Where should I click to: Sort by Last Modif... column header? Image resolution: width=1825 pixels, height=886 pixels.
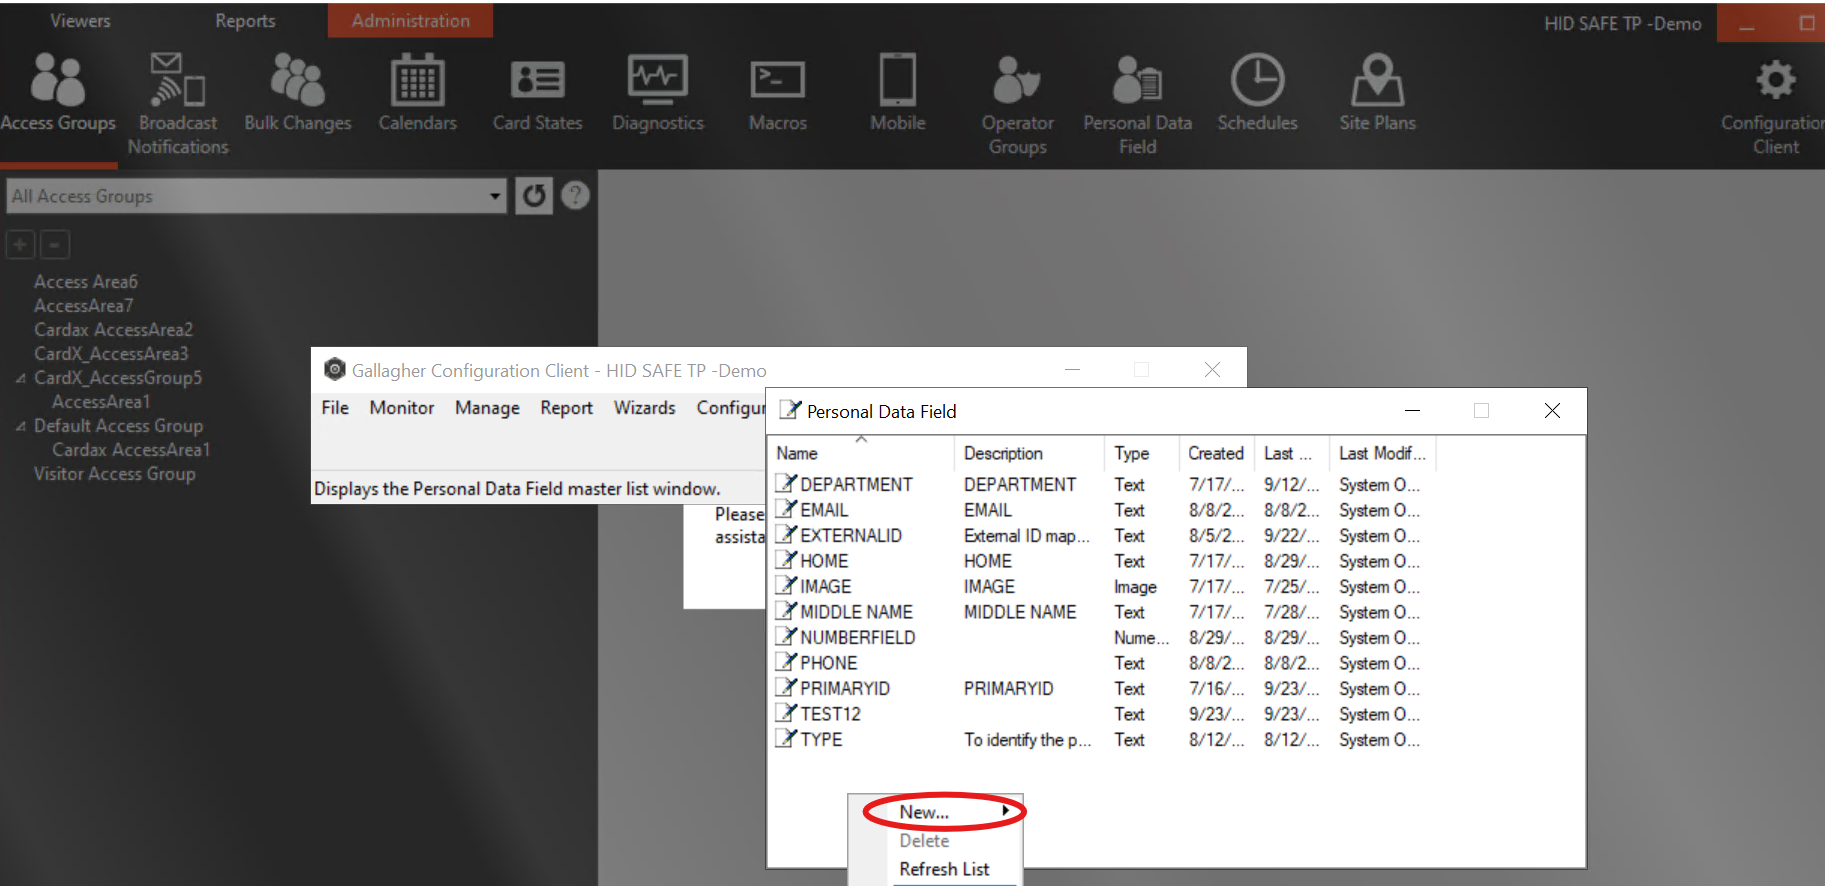(x=1382, y=453)
